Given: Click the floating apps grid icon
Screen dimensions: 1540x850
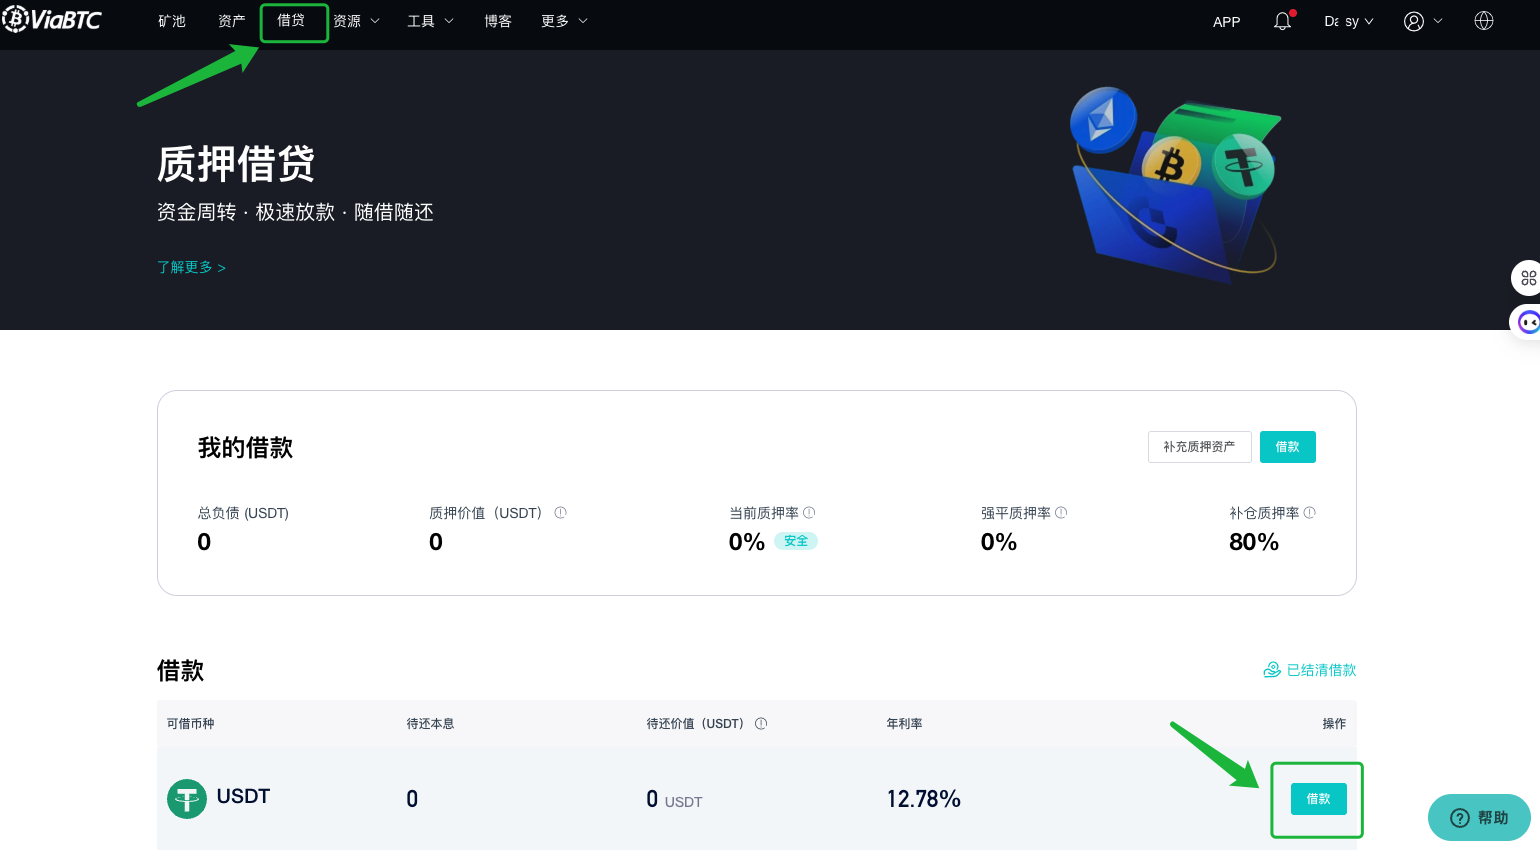Looking at the screenshot, I should tap(1527, 277).
